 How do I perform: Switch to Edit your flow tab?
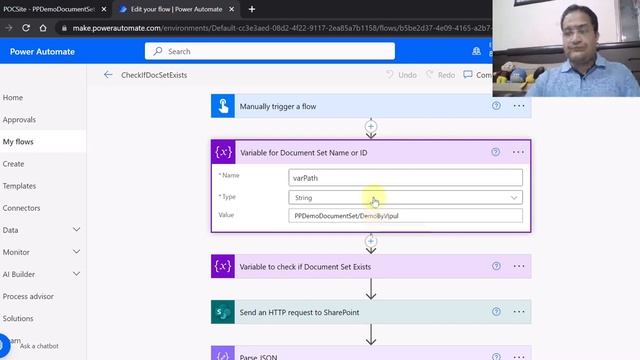point(176,9)
